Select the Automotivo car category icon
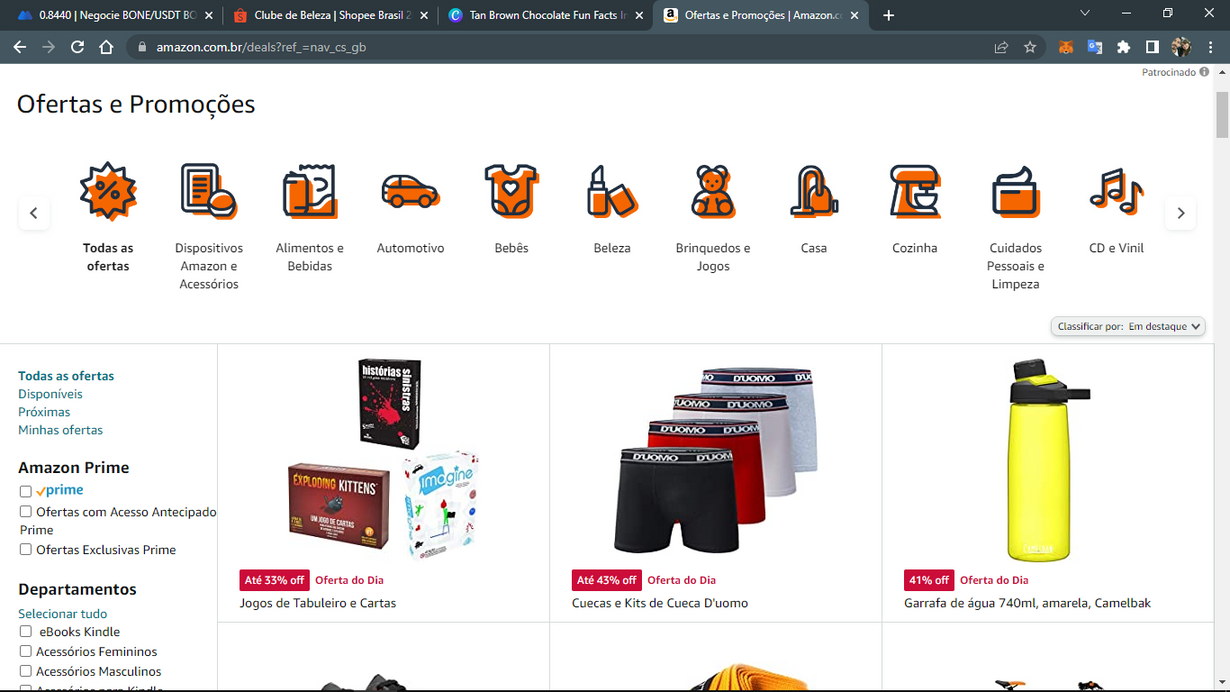The image size is (1230, 692). (410, 191)
